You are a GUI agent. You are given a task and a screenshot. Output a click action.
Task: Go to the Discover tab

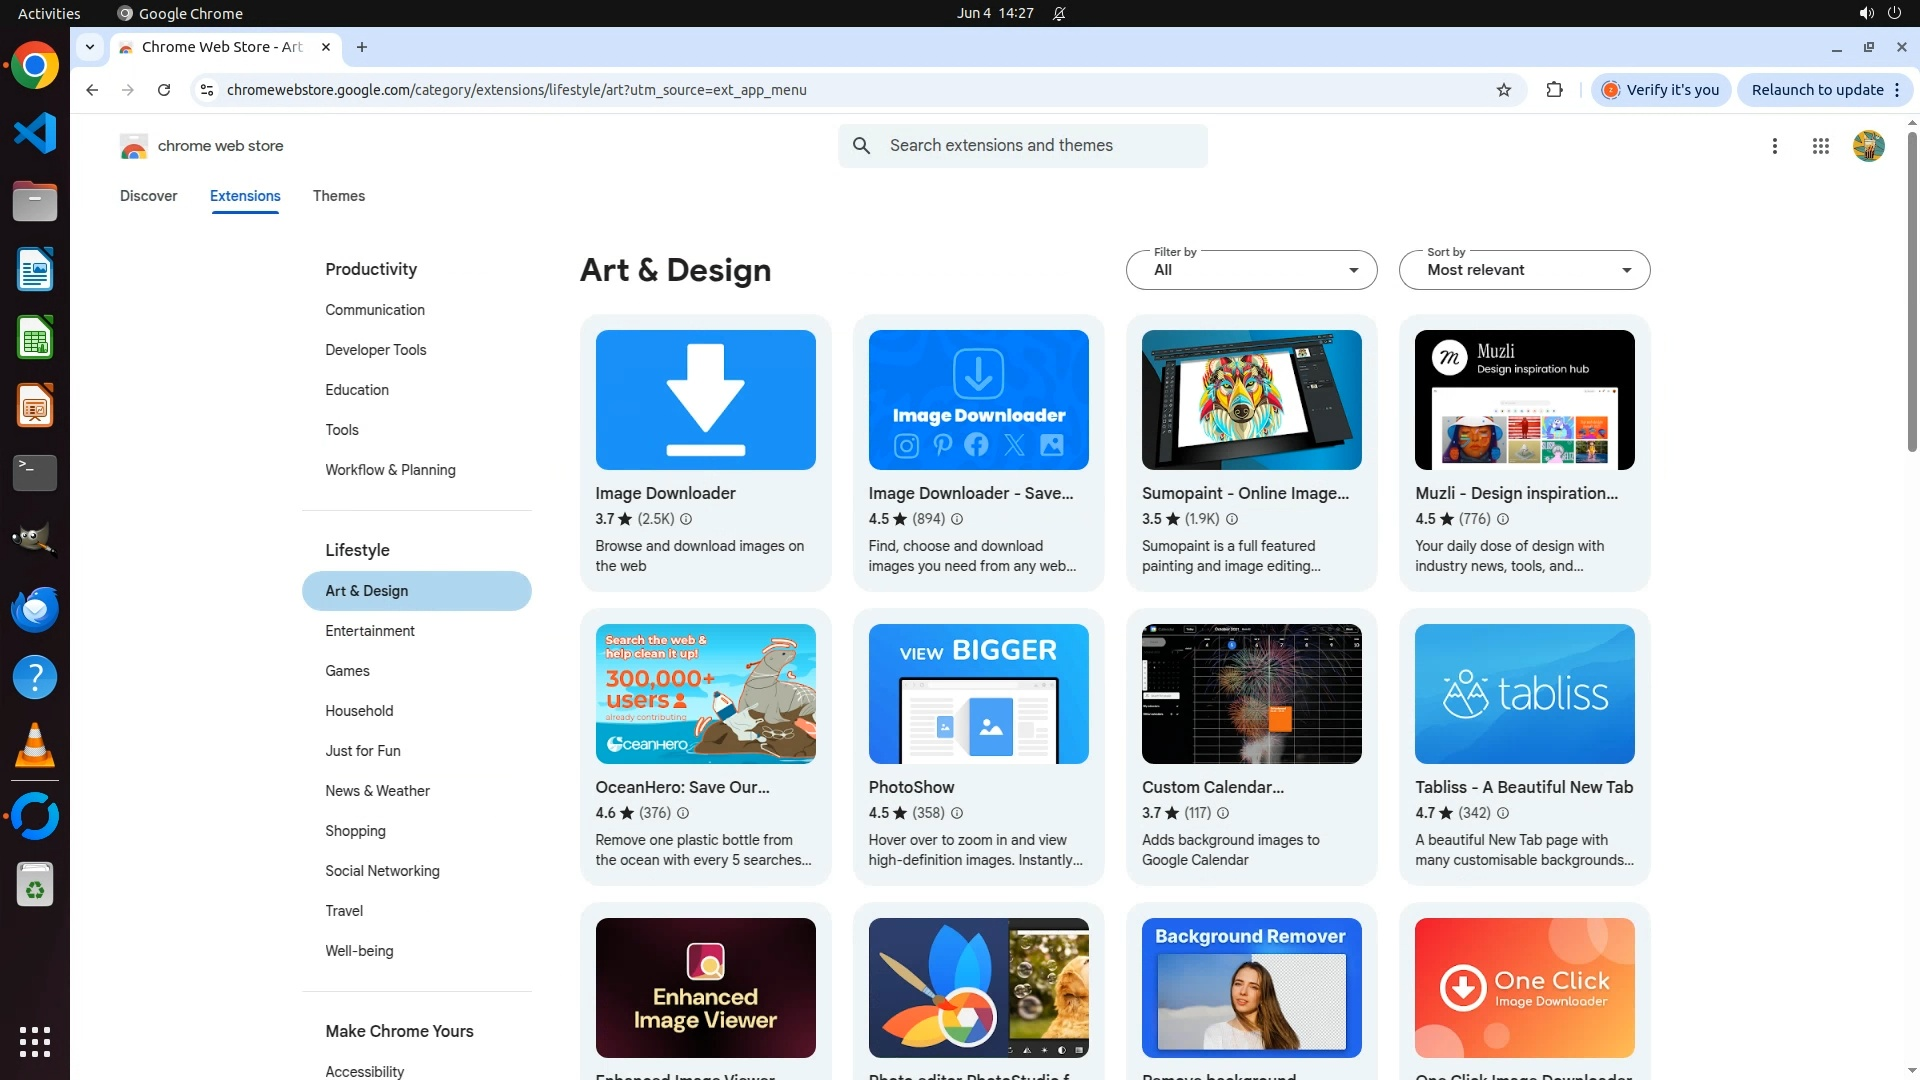click(148, 196)
